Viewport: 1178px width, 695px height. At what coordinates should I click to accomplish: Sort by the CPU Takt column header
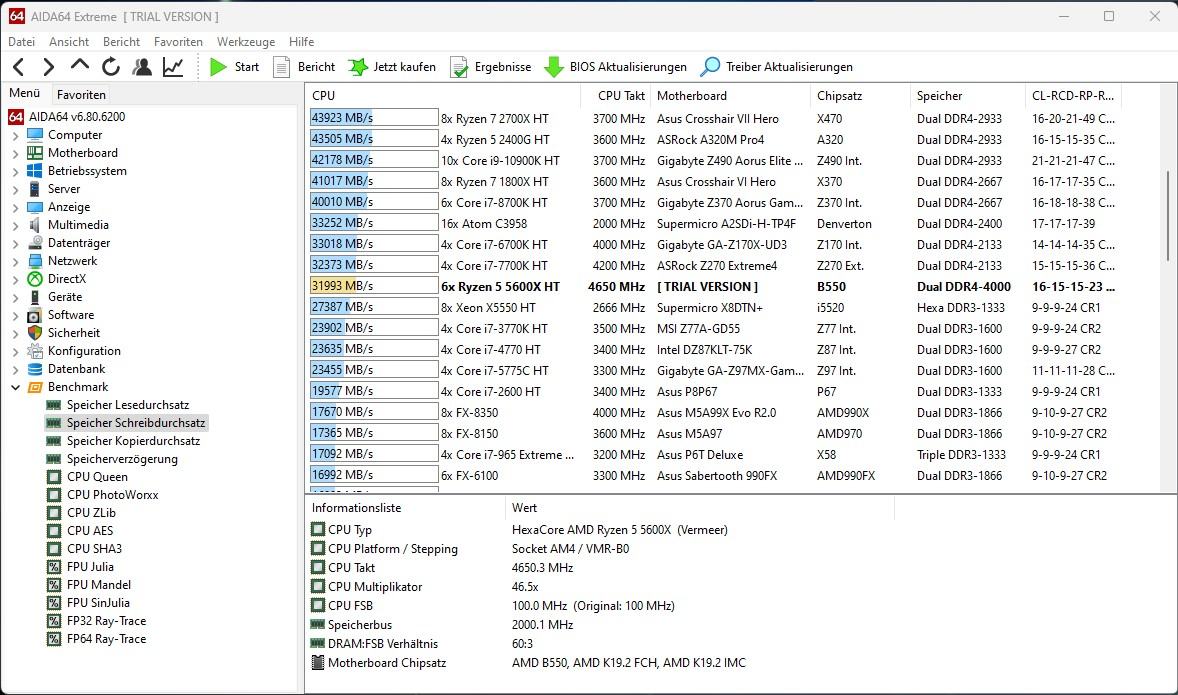[616, 96]
